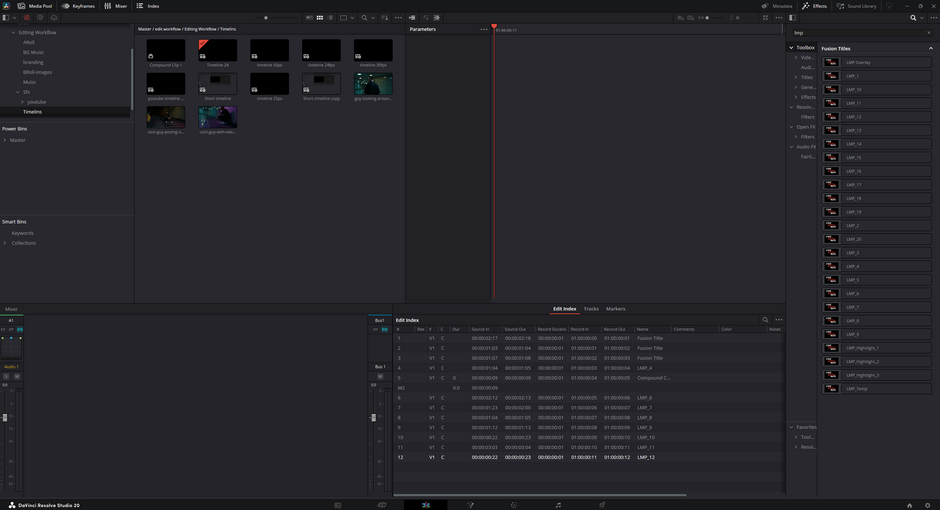Toggle the Metadata panel
The height and width of the screenshot is (510, 940).
coord(777,6)
